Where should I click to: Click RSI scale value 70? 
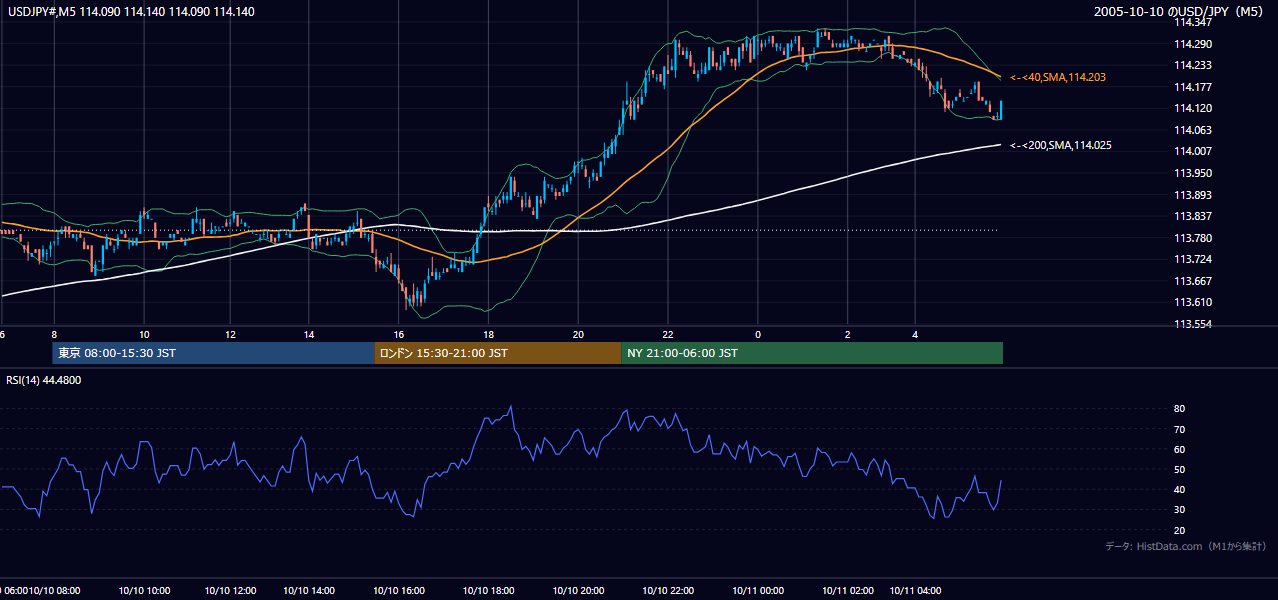(1179, 429)
